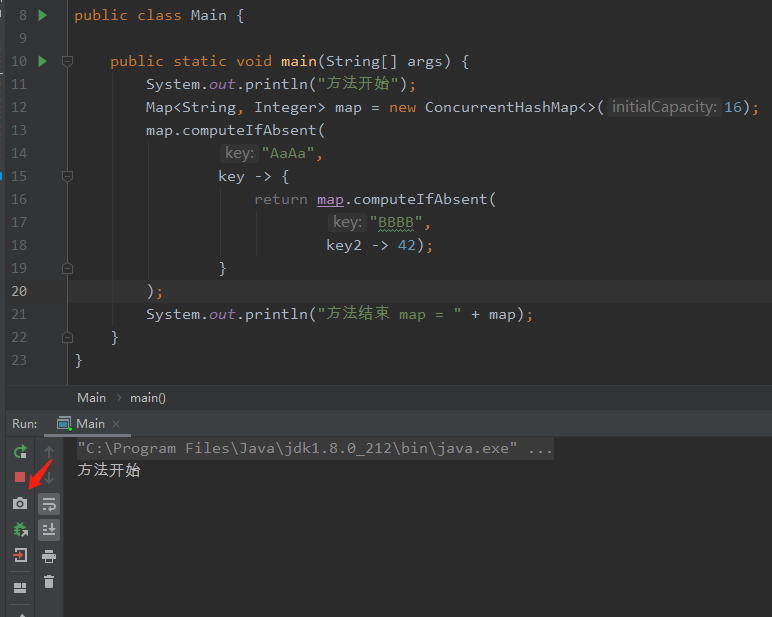Click main() in the breadcrumb bar
Screen dimensions: 772x617
pos(148,398)
